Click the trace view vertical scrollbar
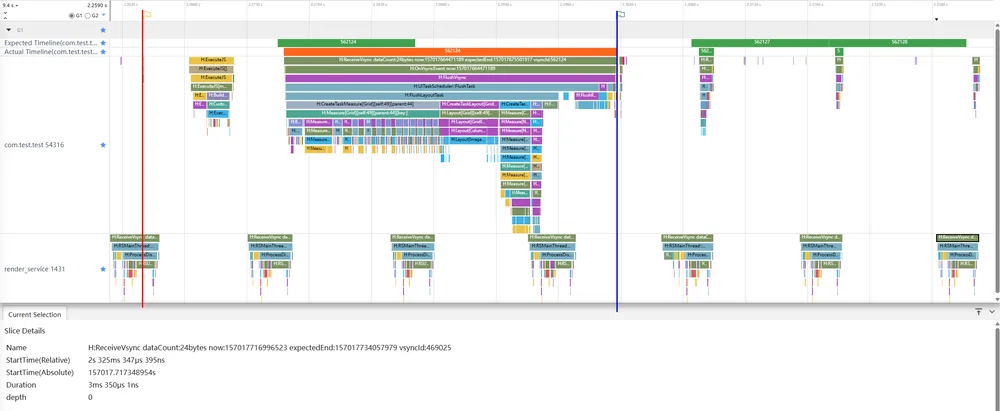 coord(997,160)
